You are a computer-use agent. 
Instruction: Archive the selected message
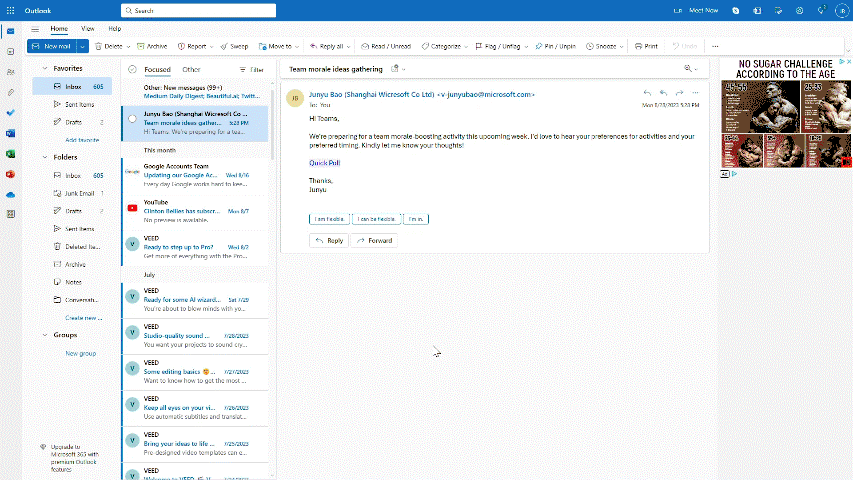pyautogui.click(x=152, y=46)
